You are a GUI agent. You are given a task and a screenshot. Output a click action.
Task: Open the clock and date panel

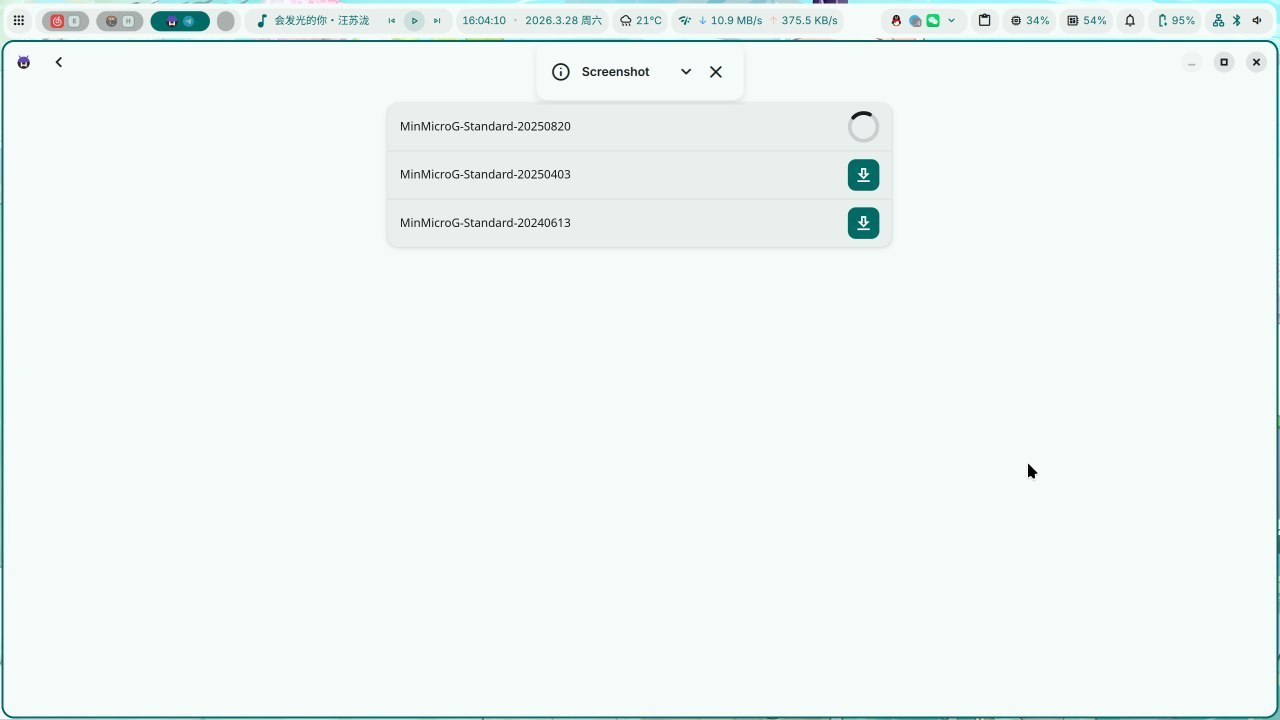(532, 20)
